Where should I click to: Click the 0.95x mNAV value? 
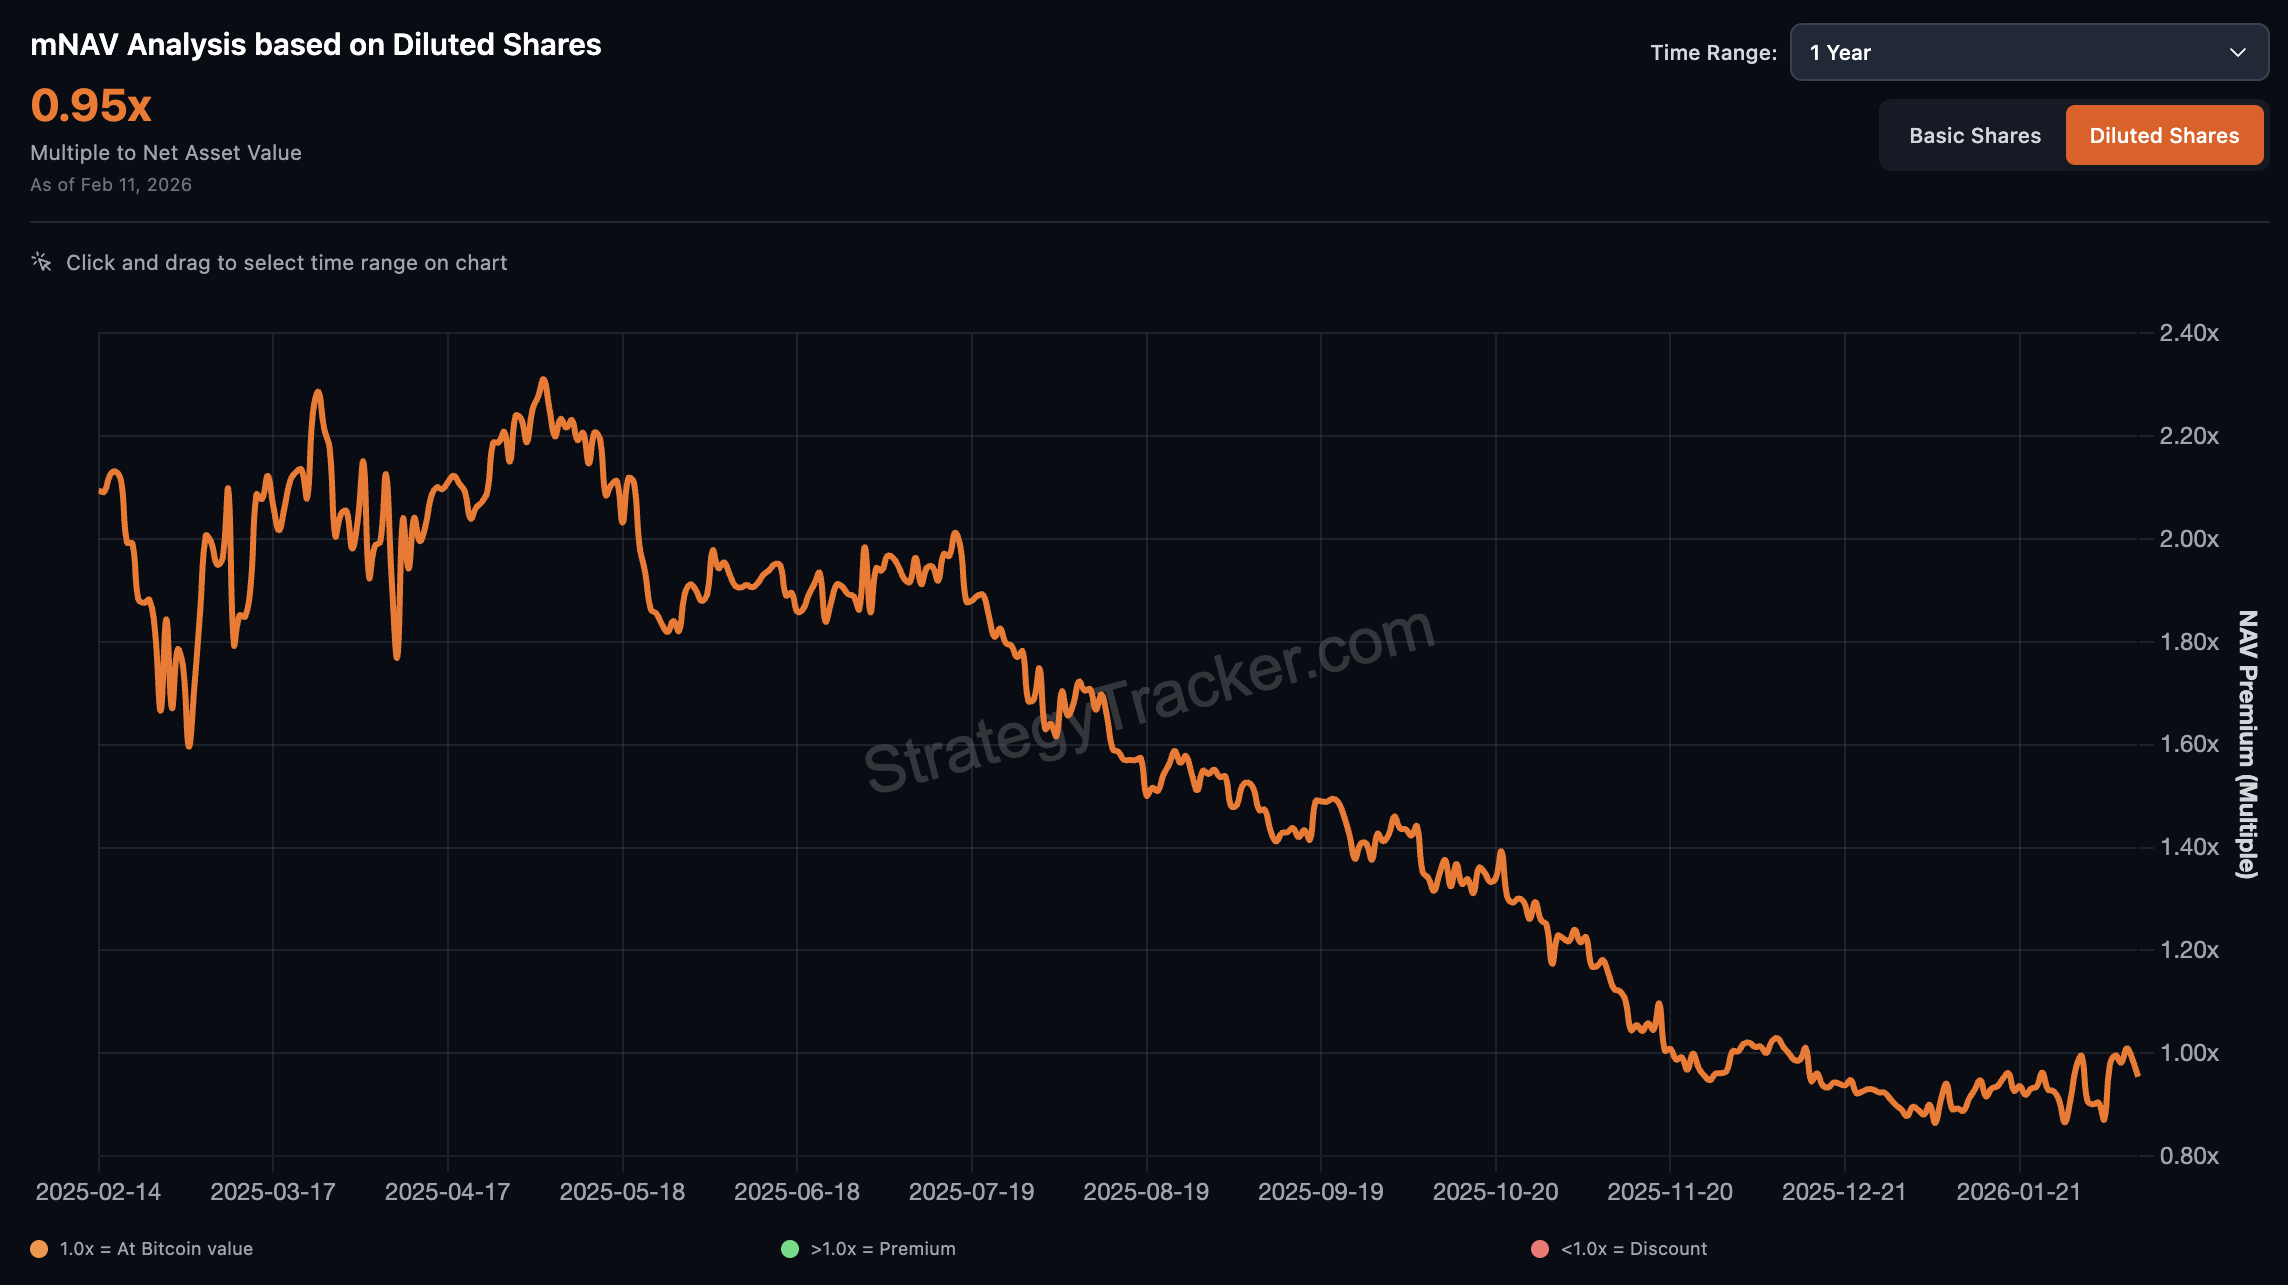point(91,105)
